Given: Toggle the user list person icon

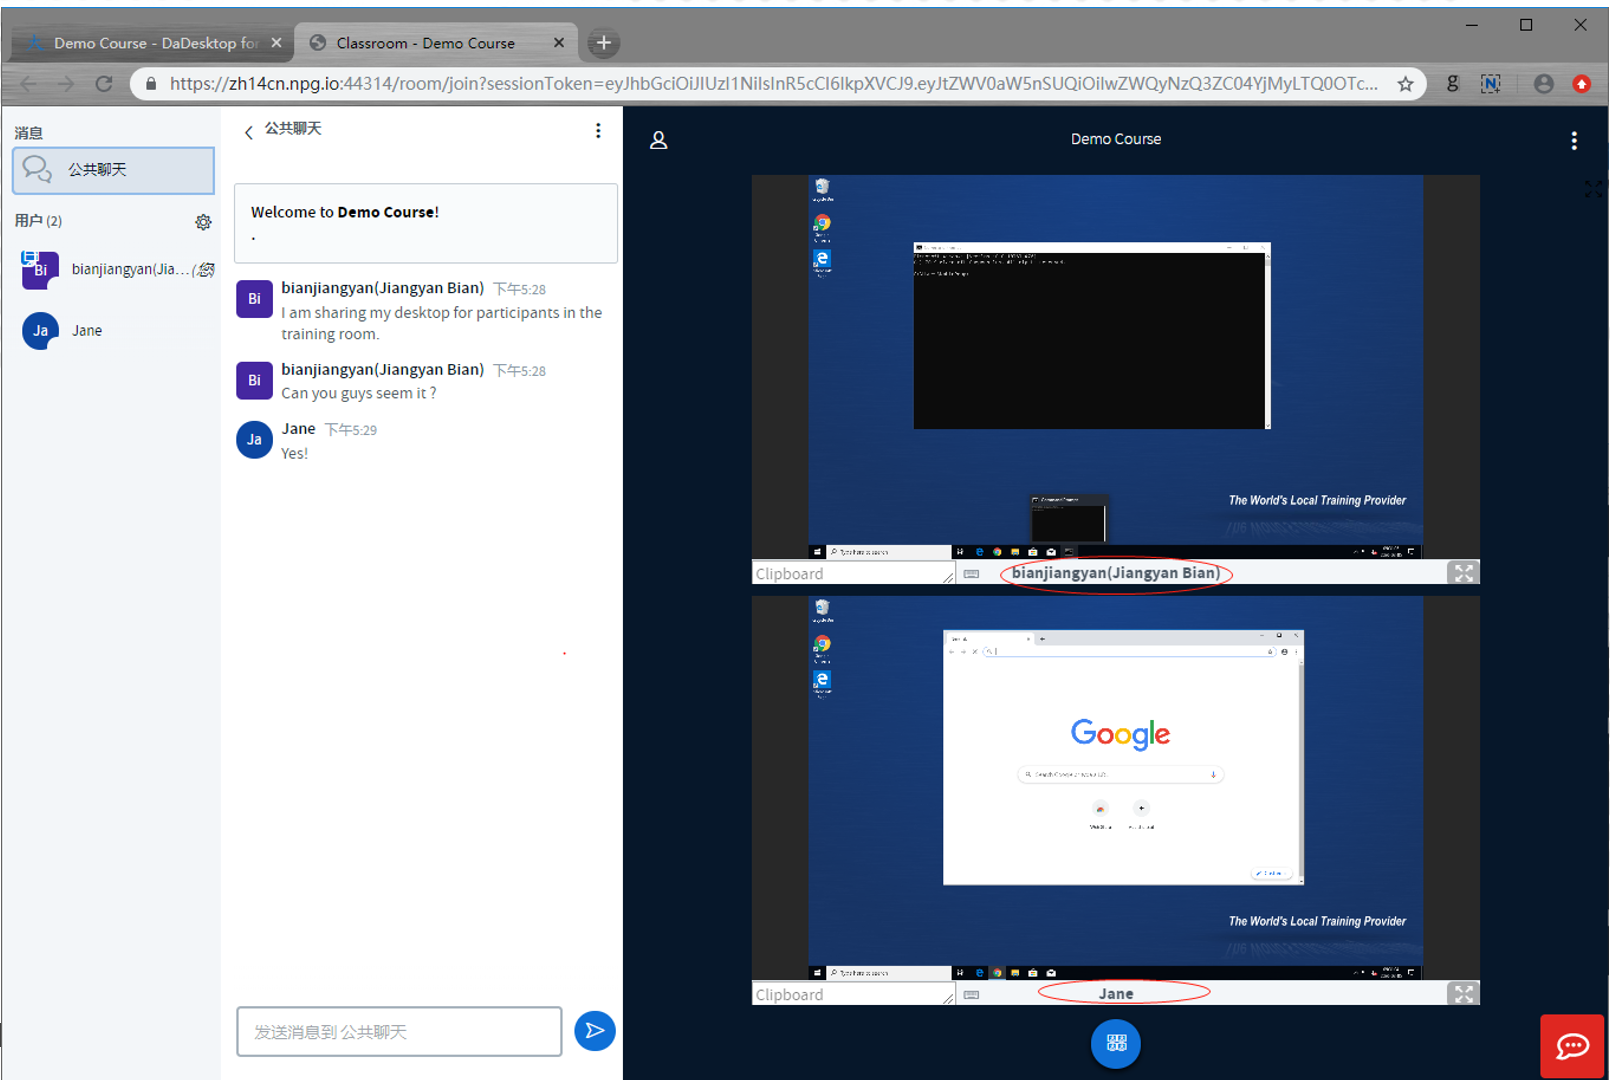Looking at the screenshot, I should 658,141.
